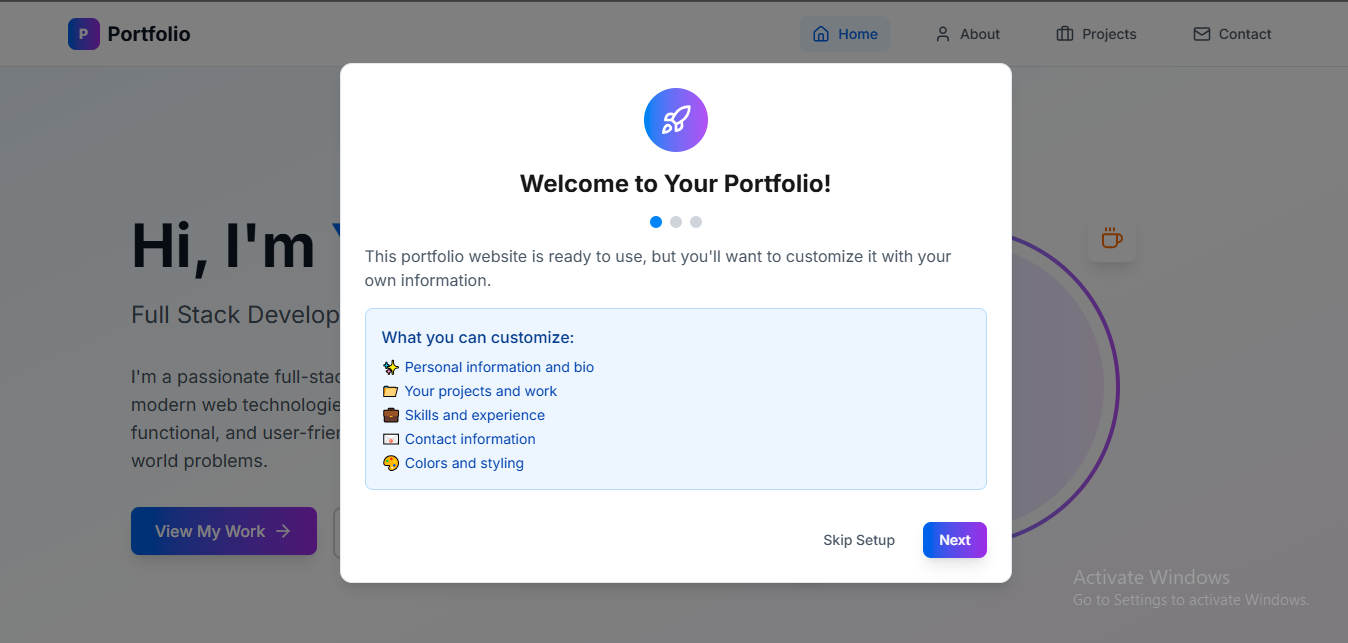Click the contact card icon beside Contact information
The width and height of the screenshot is (1348, 643).
click(x=390, y=439)
